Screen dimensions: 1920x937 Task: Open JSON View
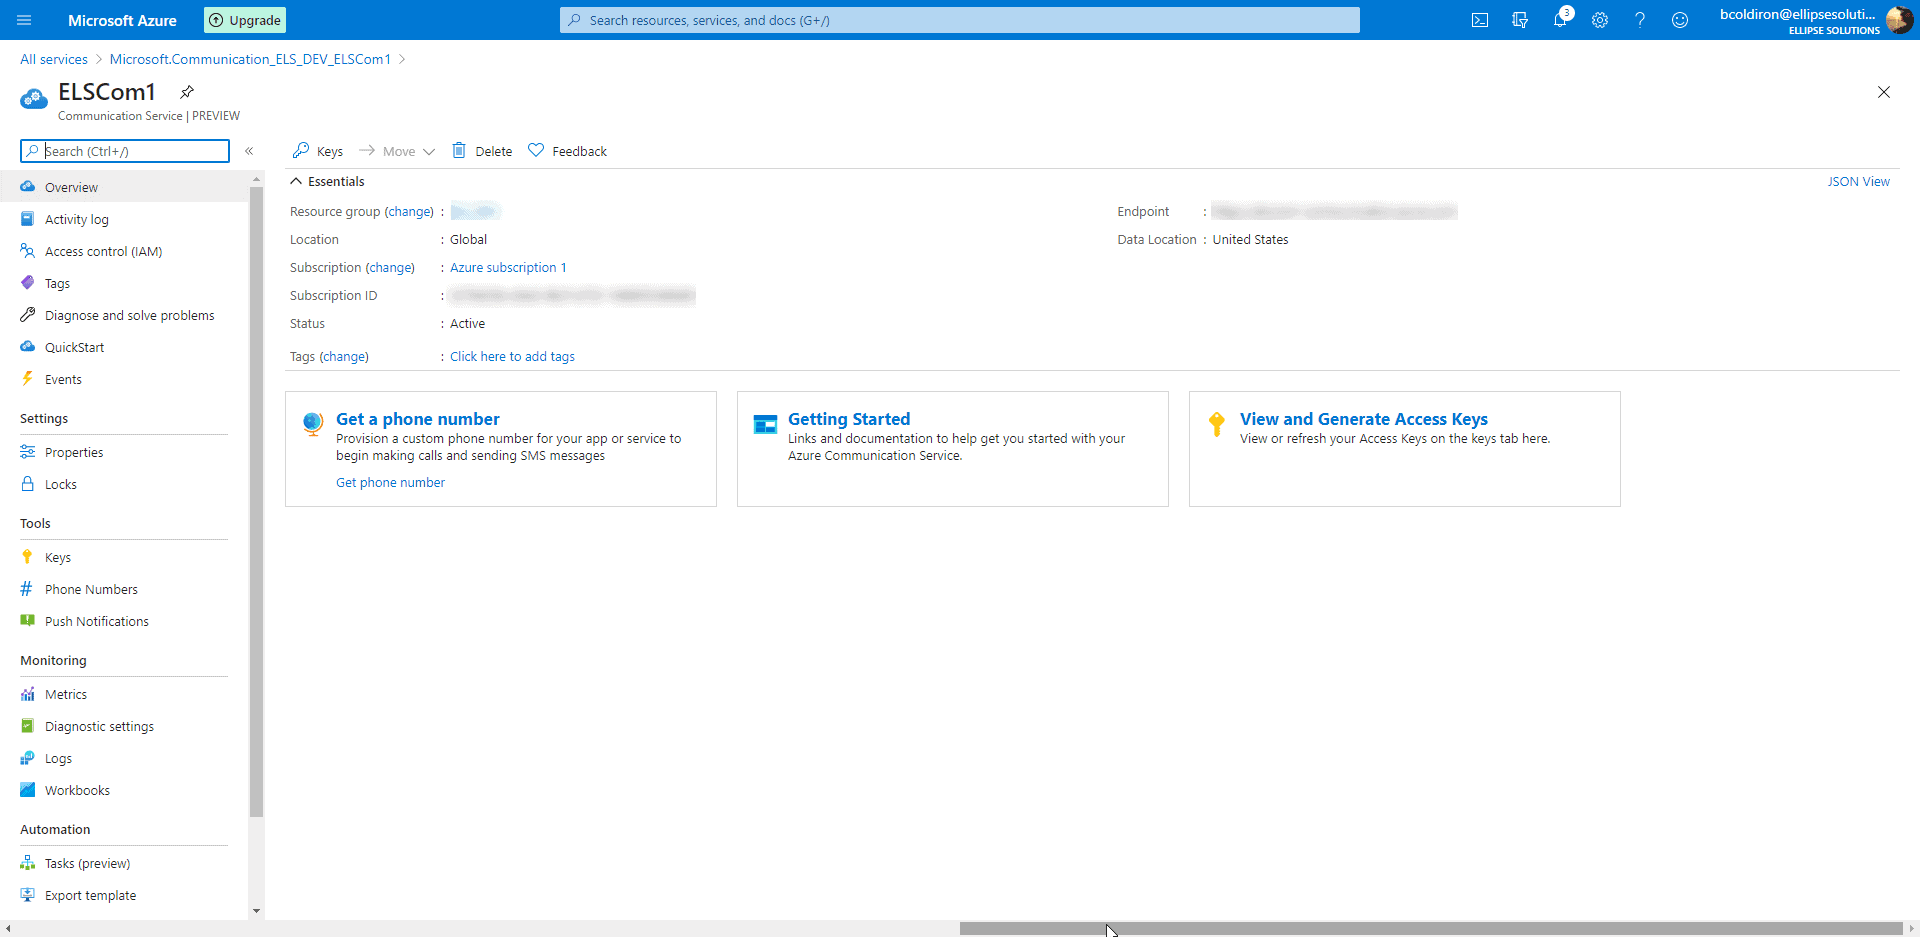[x=1858, y=181]
